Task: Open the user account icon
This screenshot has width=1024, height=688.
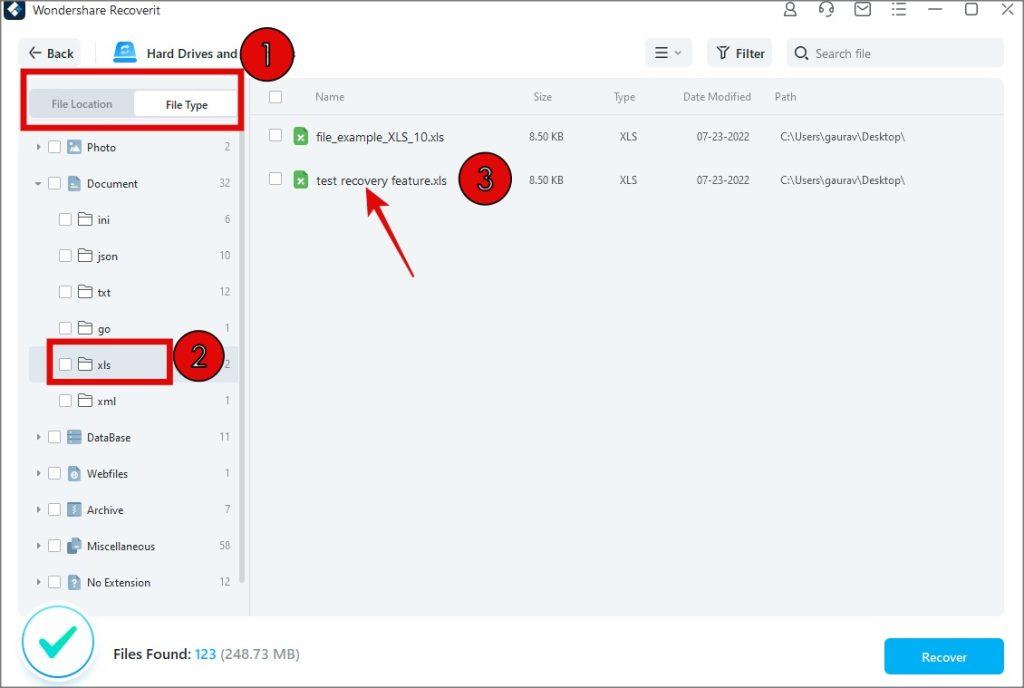Action: 790,10
